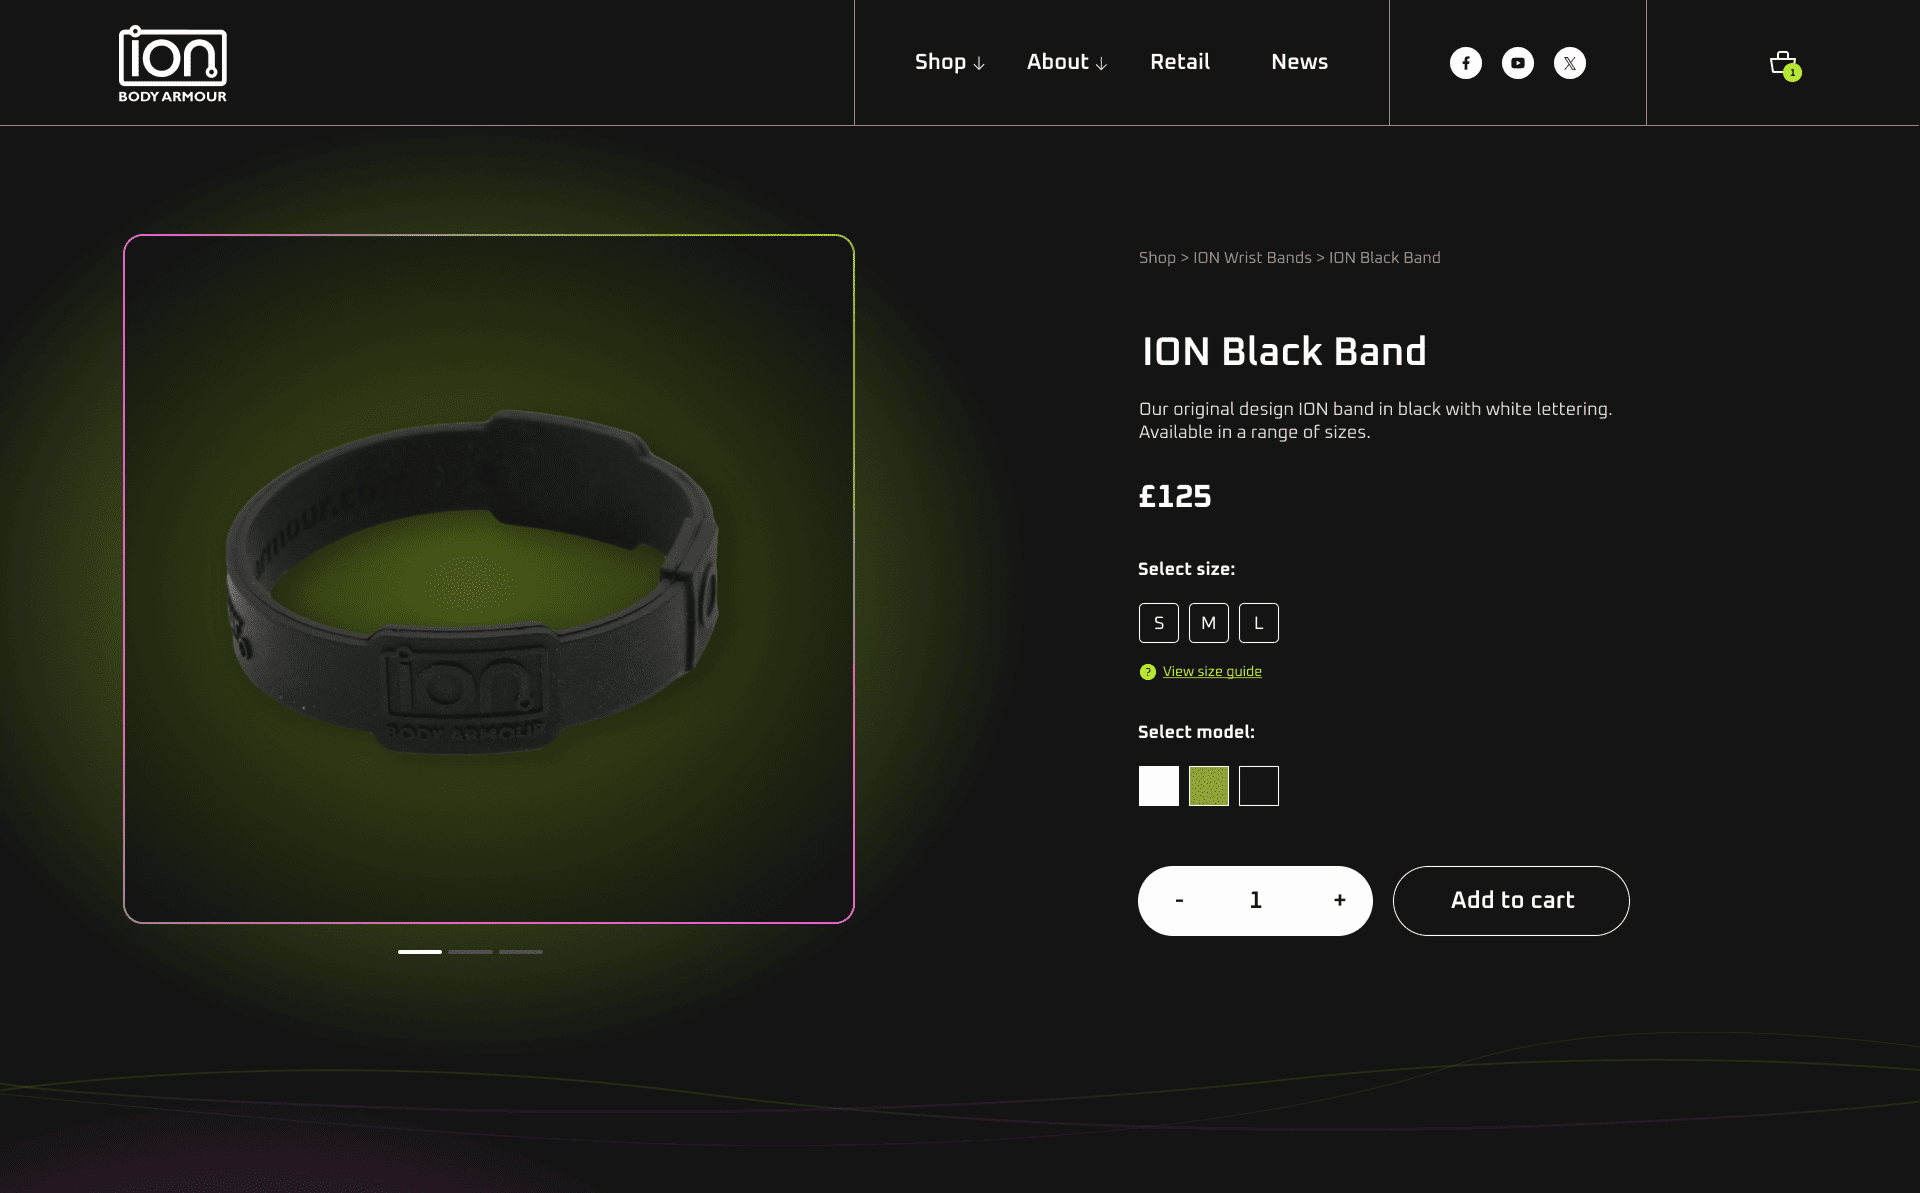Go to the News page

1300,62
